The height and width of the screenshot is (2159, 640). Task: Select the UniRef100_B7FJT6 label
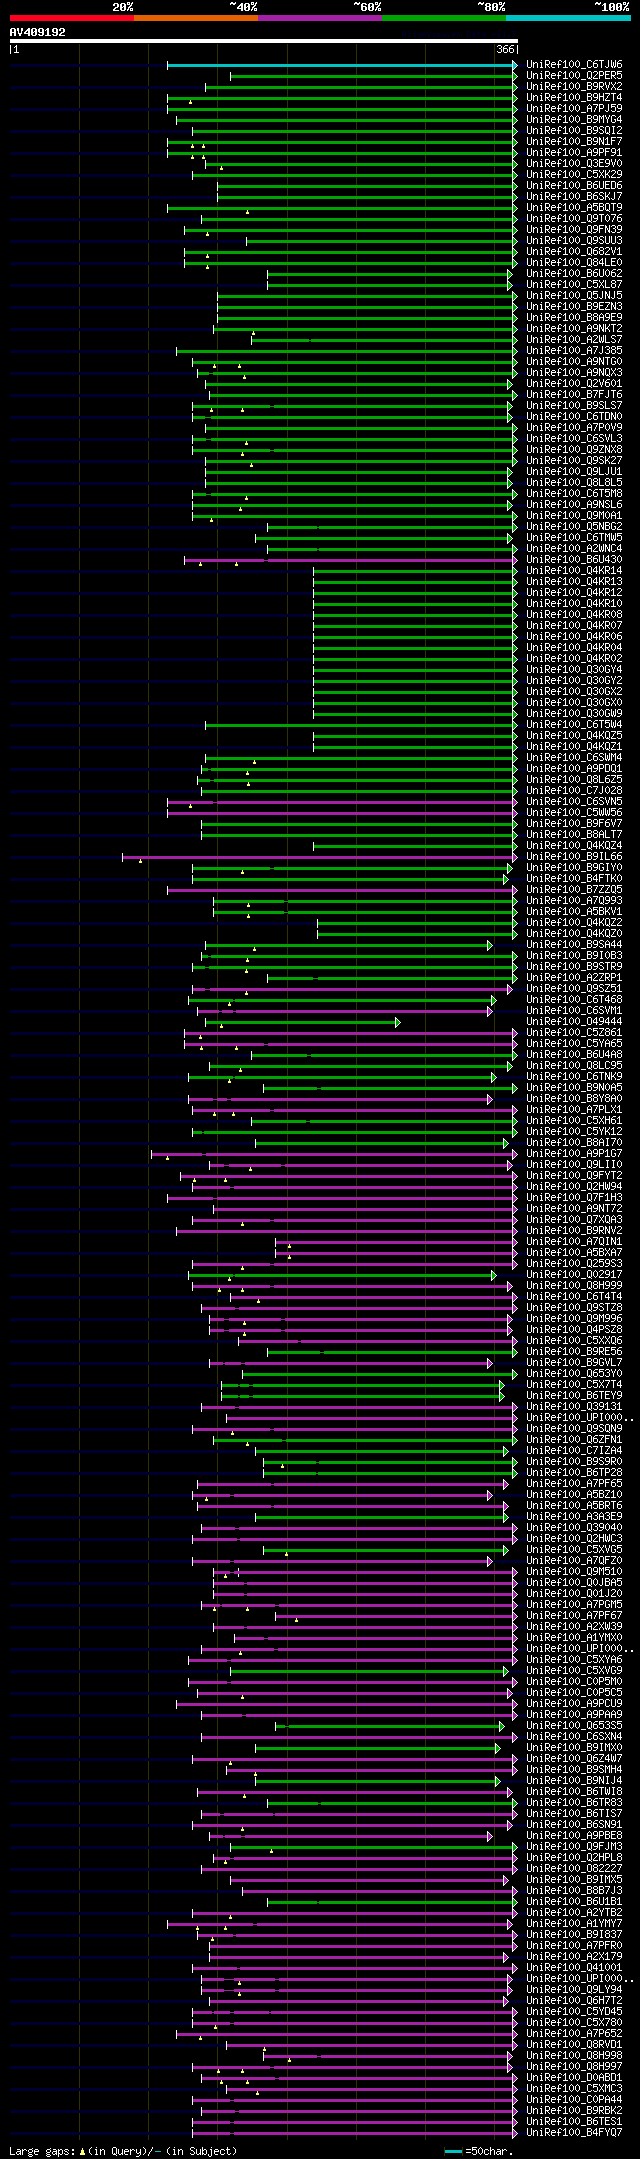click(574, 395)
